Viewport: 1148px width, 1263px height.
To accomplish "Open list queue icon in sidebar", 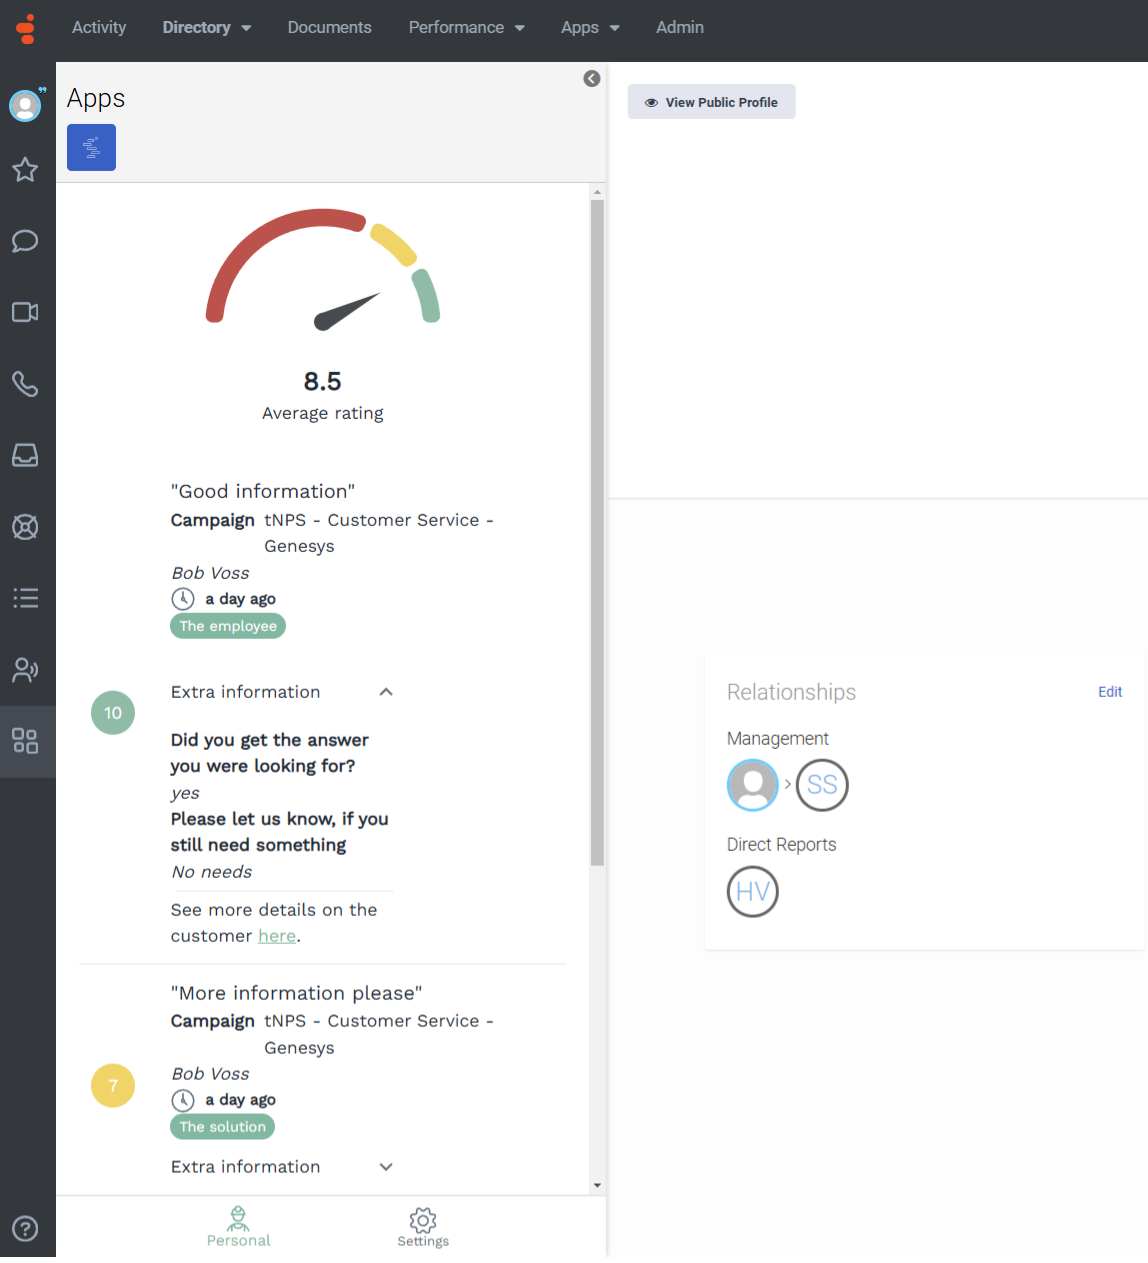I will point(25,598).
